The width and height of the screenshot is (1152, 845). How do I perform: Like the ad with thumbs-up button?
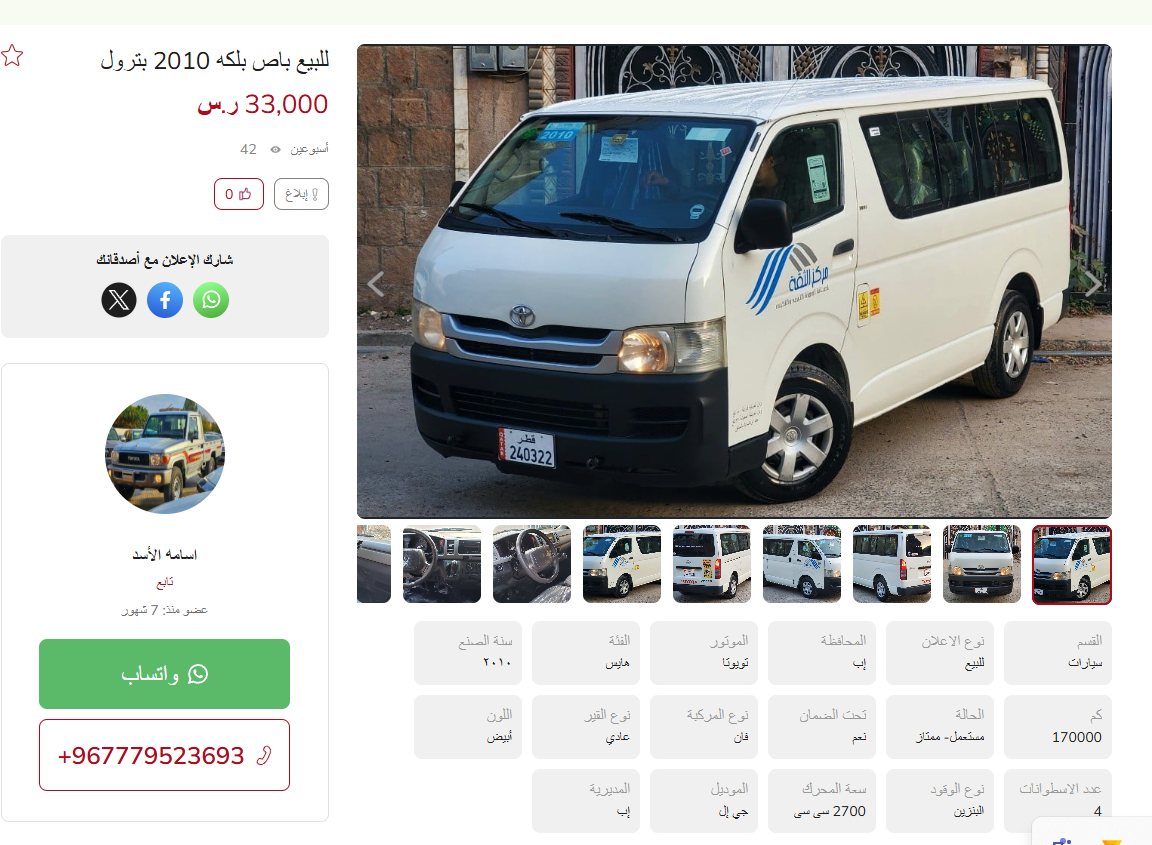[239, 194]
